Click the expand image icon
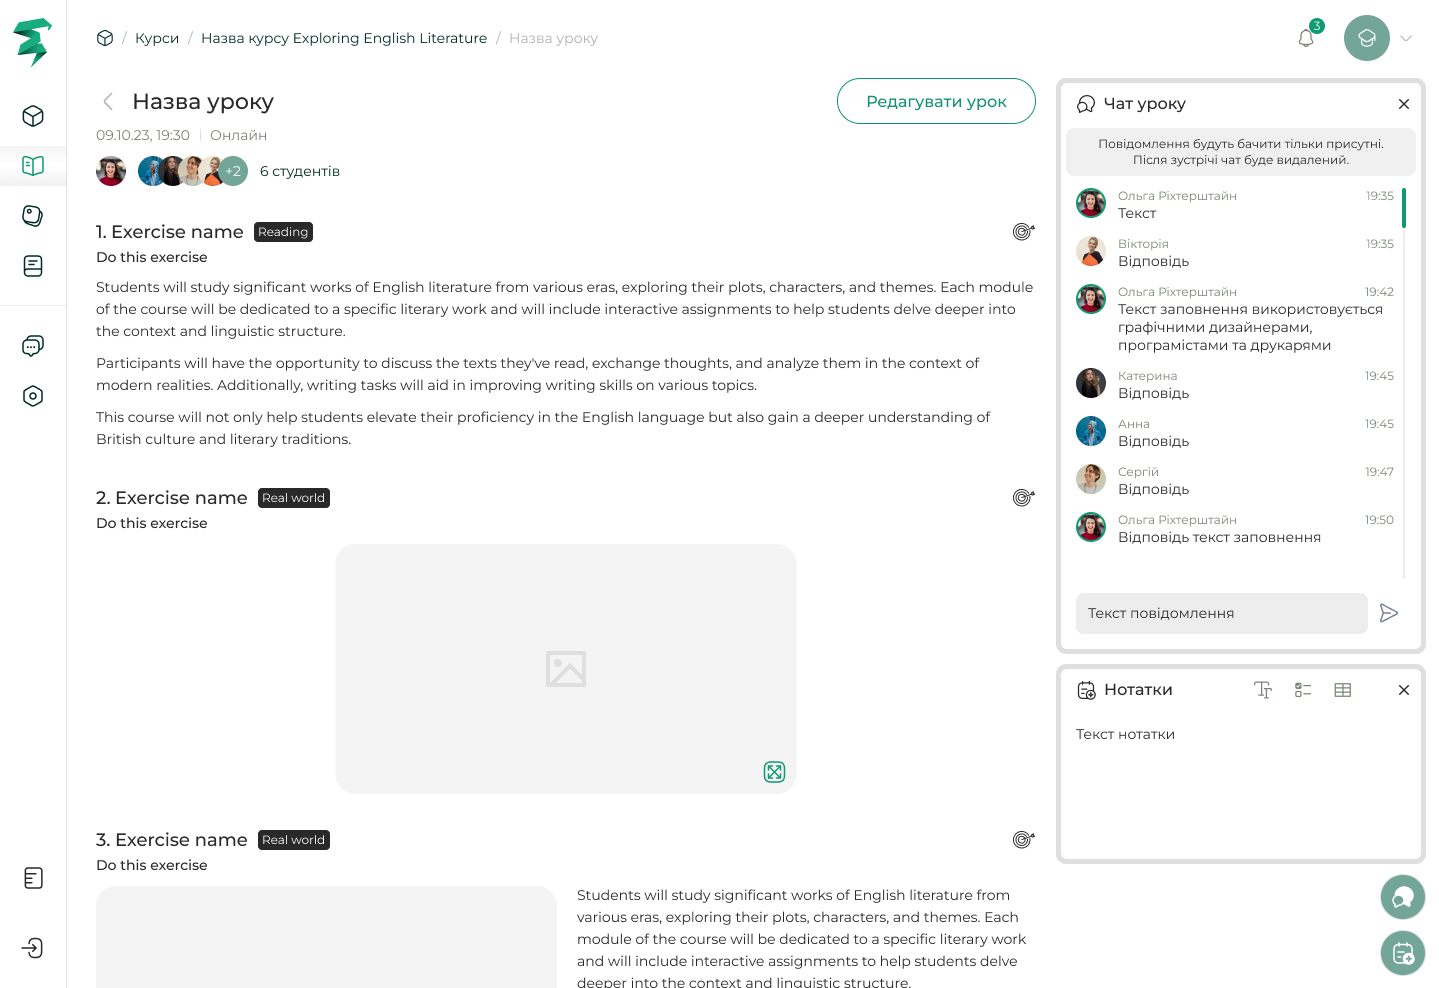The height and width of the screenshot is (988, 1439). pyautogui.click(x=774, y=772)
